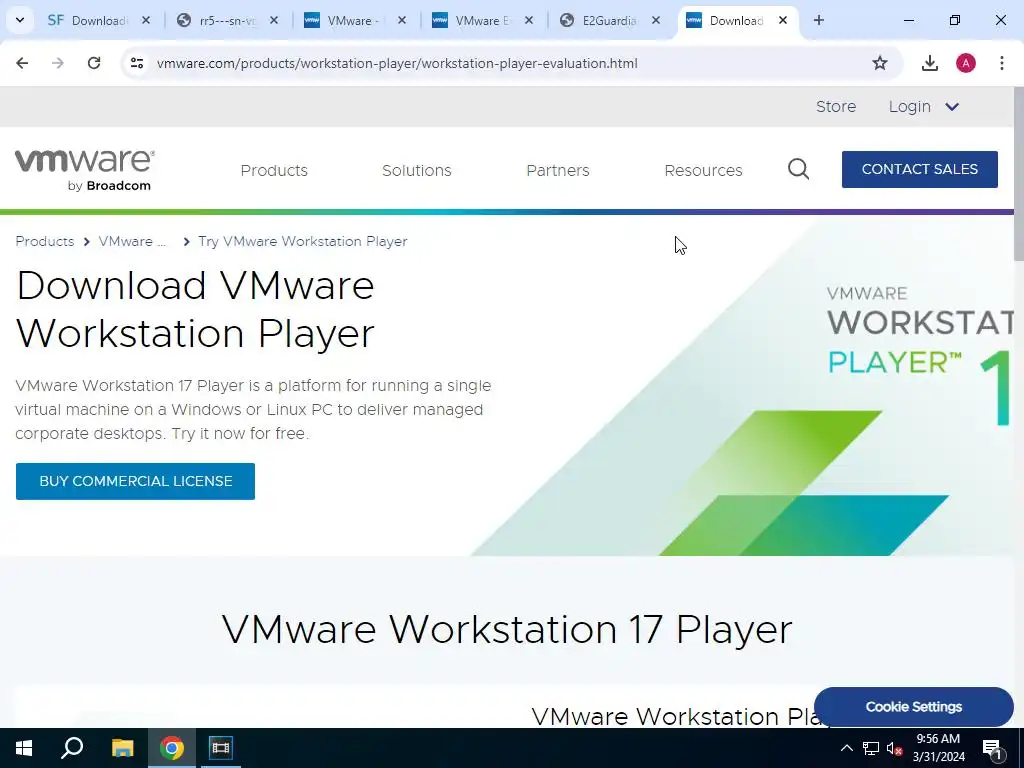
Task: Open the Partners menu
Action: coord(558,170)
